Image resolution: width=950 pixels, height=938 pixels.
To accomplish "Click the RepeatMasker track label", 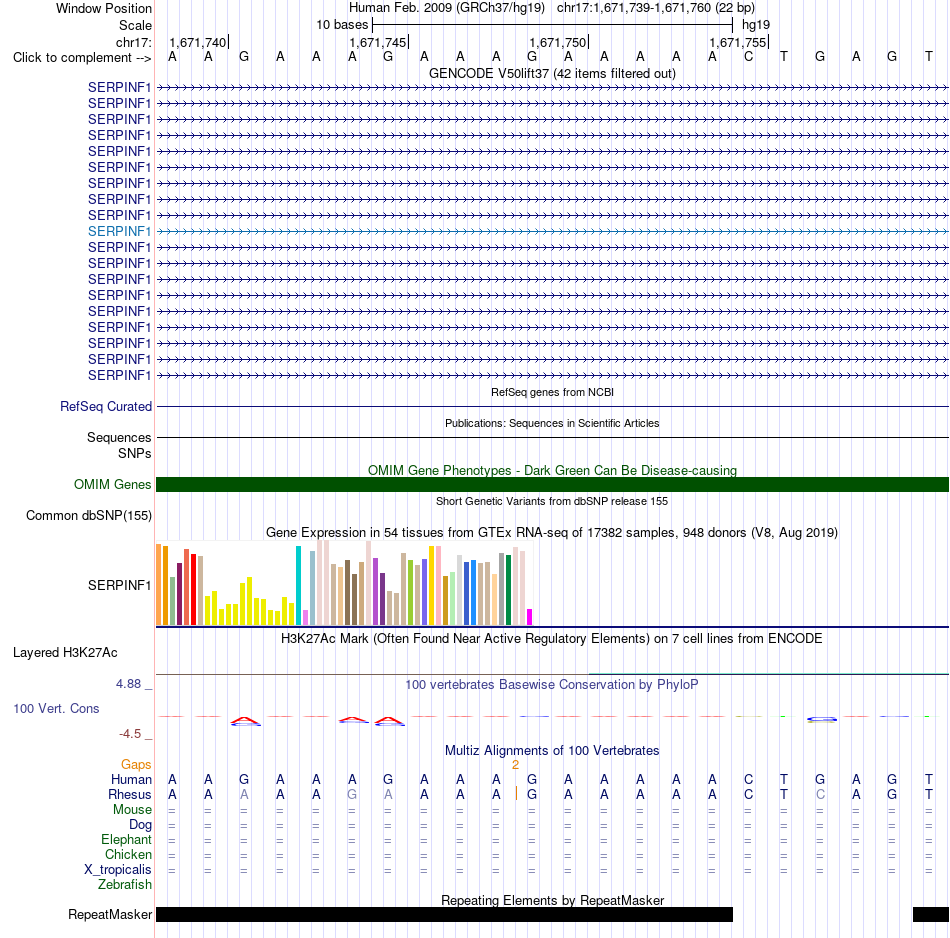I will point(110,914).
